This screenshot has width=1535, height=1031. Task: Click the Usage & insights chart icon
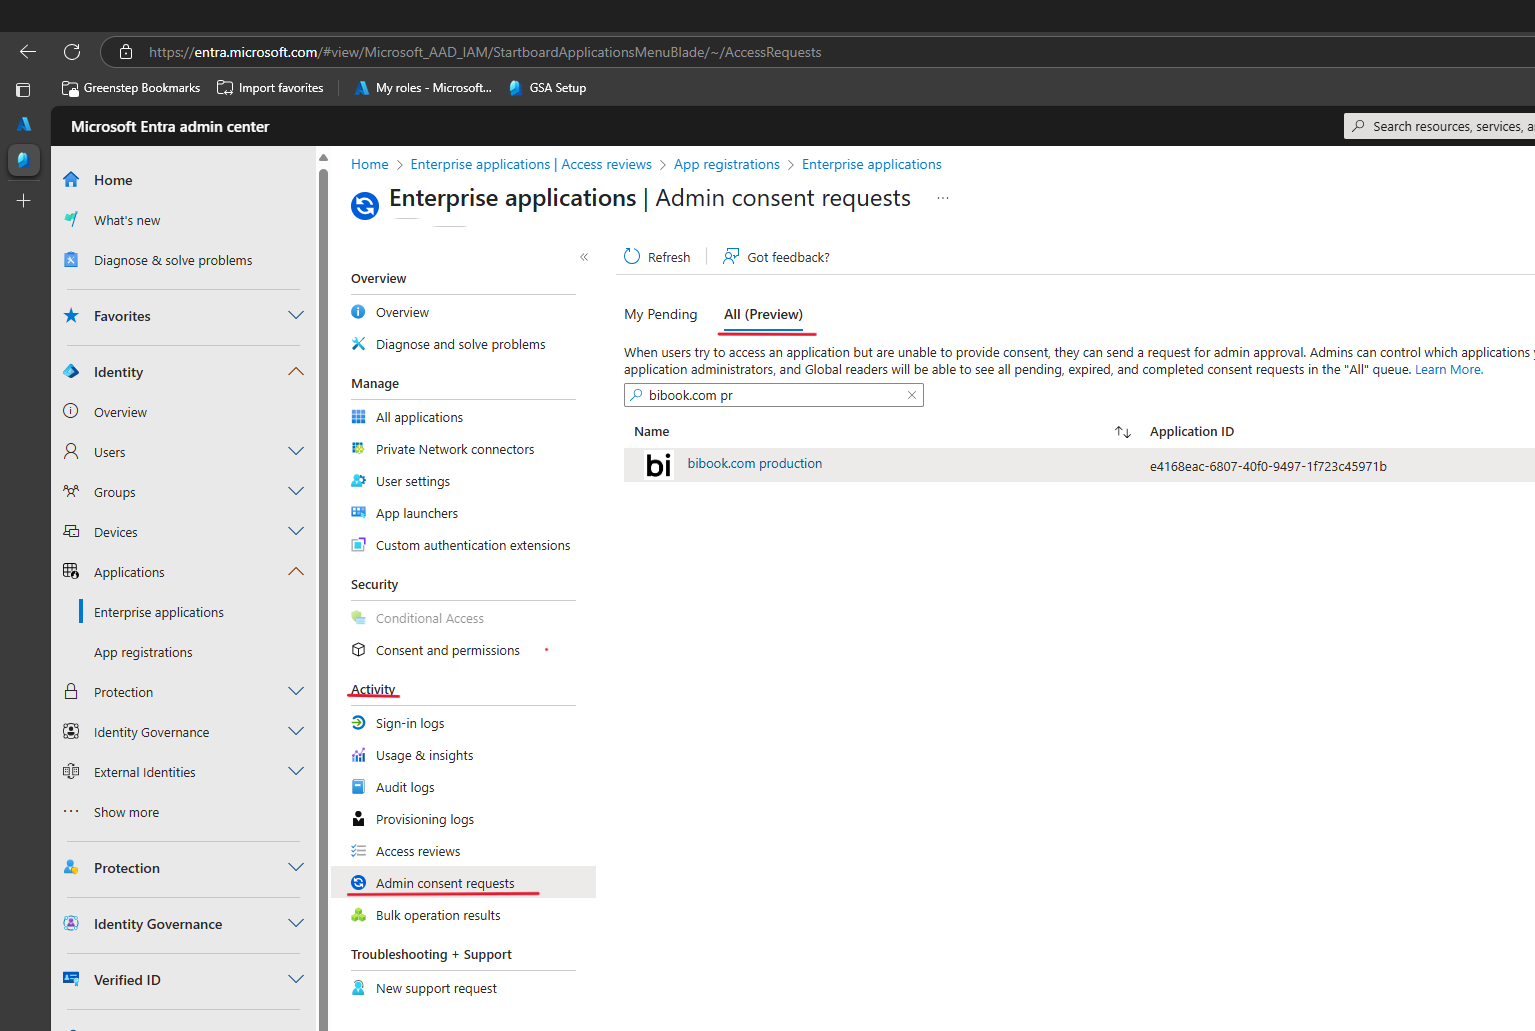point(358,755)
